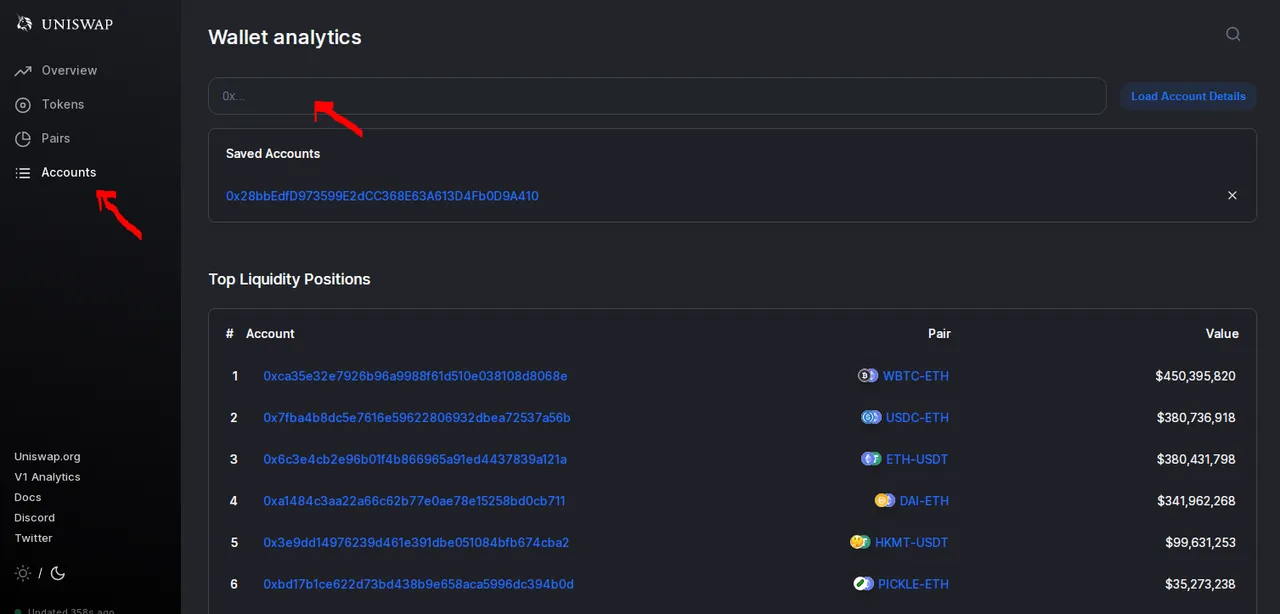
Task: Open the Twitter link
Action: pos(33,538)
